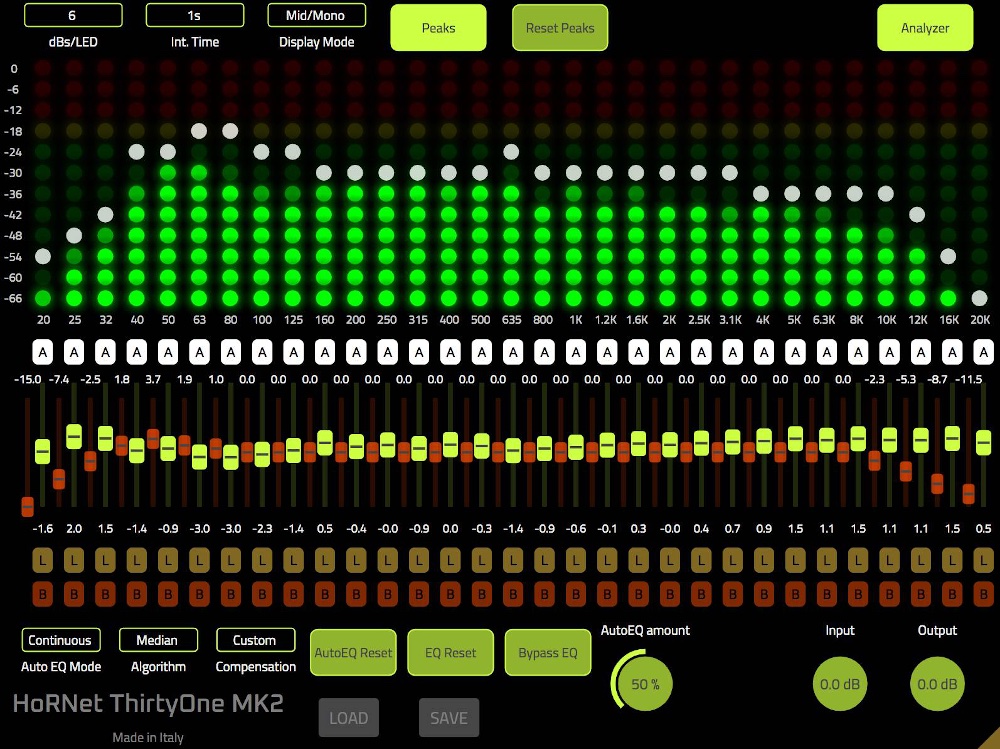Image resolution: width=1000 pixels, height=749 pixels.
Task: Adjust the AutoEQ amount knob set to 50%
Action: [x=643, y=684]
